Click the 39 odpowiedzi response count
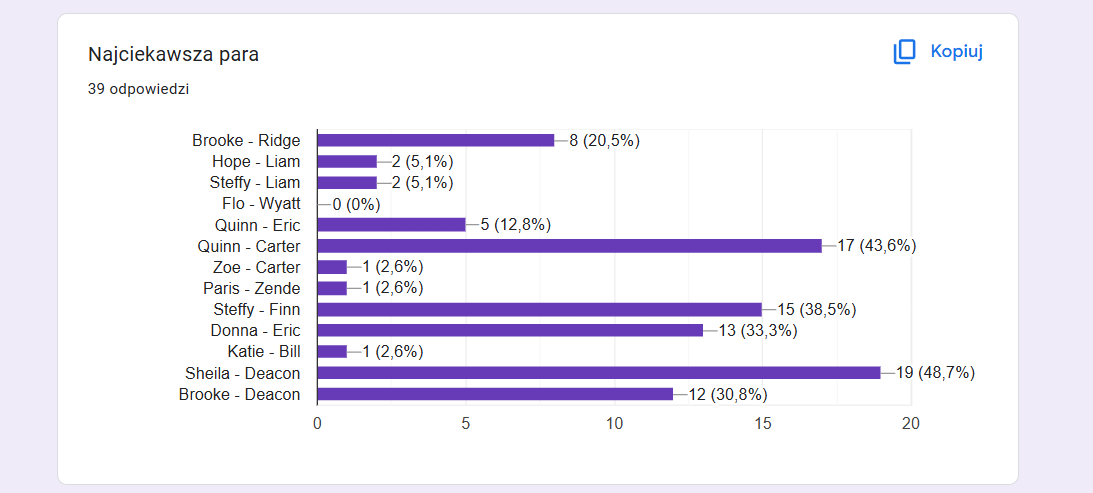The height and width of the screenshot is (493, 1093). click(139, 89)
